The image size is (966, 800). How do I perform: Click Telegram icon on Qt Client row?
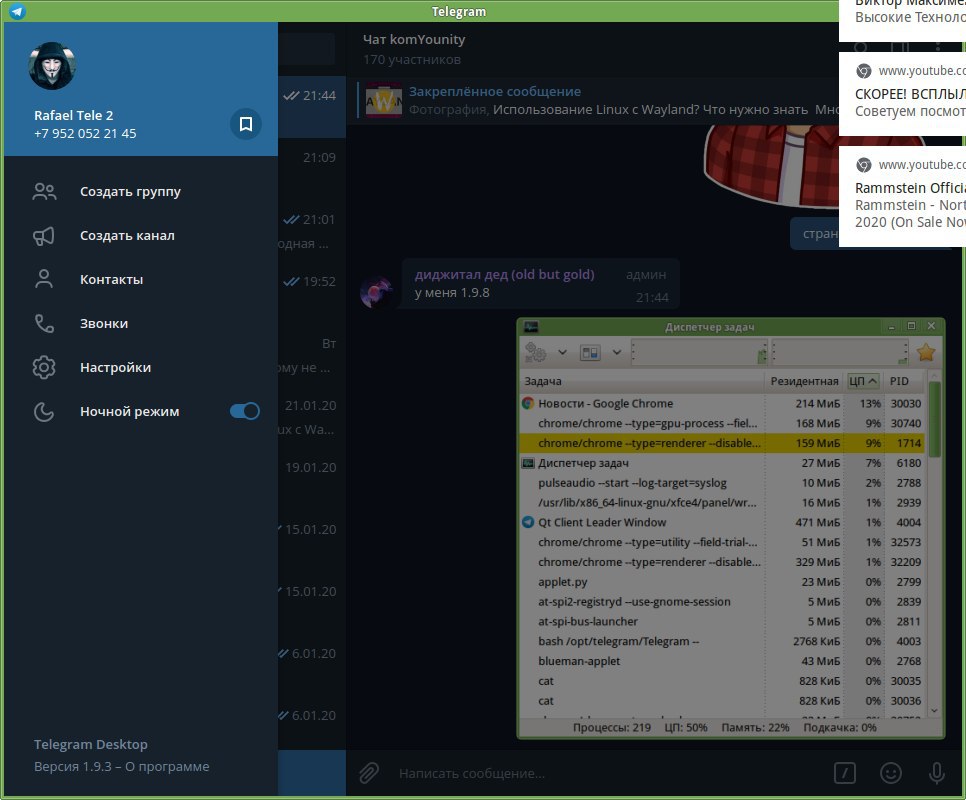click(528, 522)
